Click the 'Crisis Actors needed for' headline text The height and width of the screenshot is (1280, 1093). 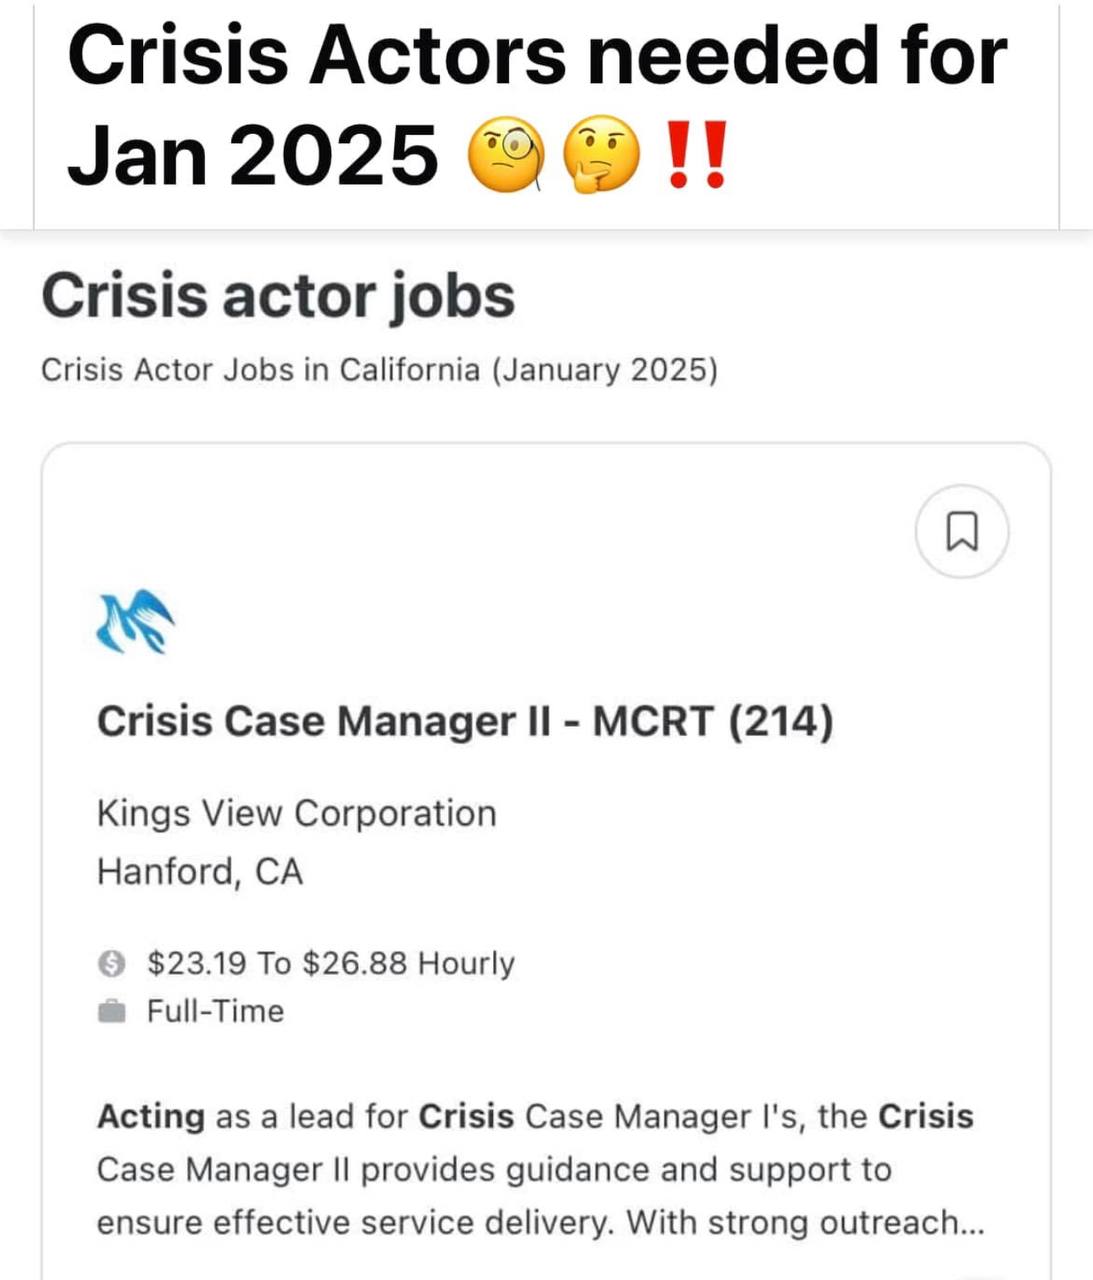537,55
